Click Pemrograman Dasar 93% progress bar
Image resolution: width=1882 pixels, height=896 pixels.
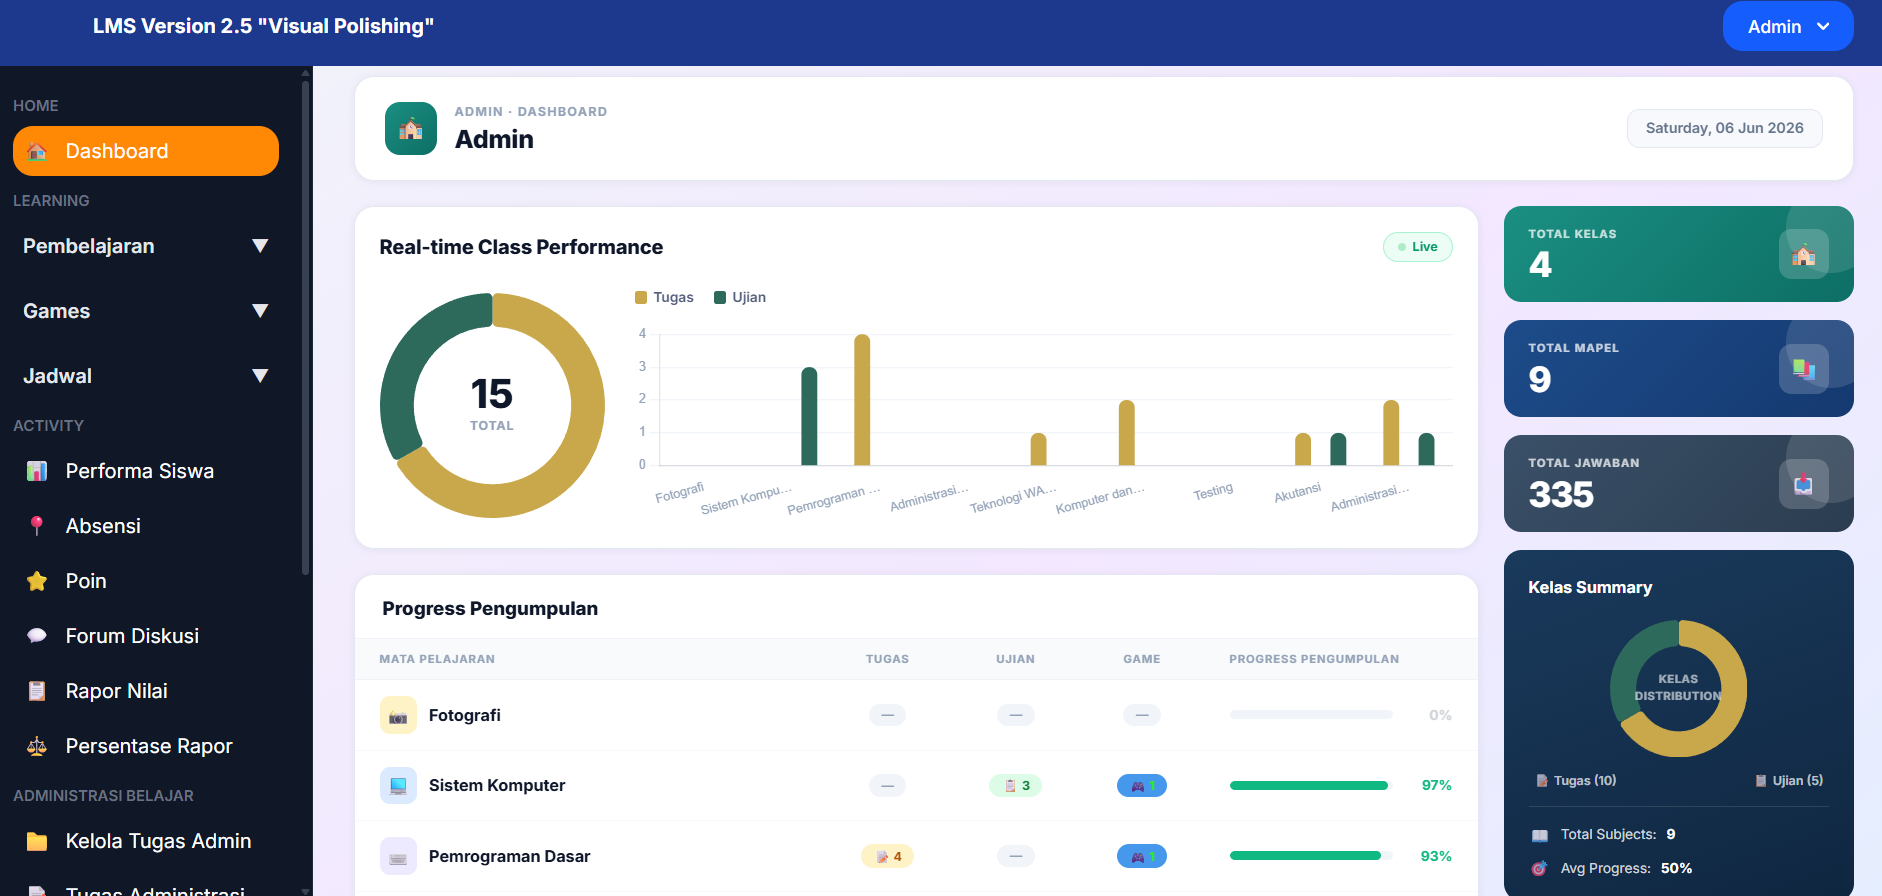tap(1311, 856)
